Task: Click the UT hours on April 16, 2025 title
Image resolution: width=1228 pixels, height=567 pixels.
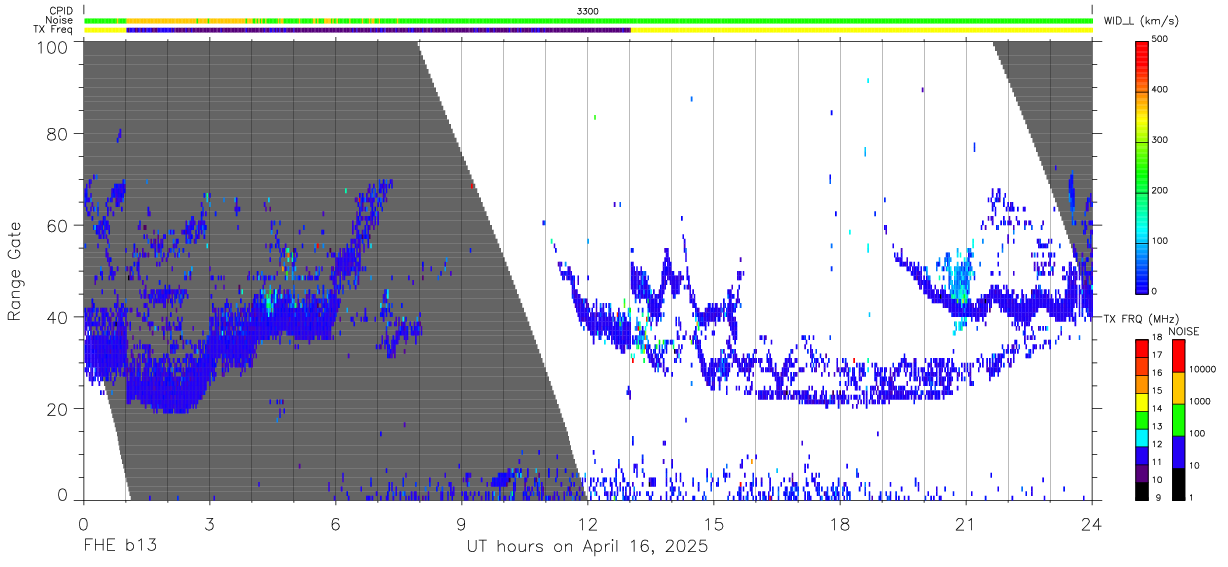Action: pyautogui.click(x=587, y=547)
